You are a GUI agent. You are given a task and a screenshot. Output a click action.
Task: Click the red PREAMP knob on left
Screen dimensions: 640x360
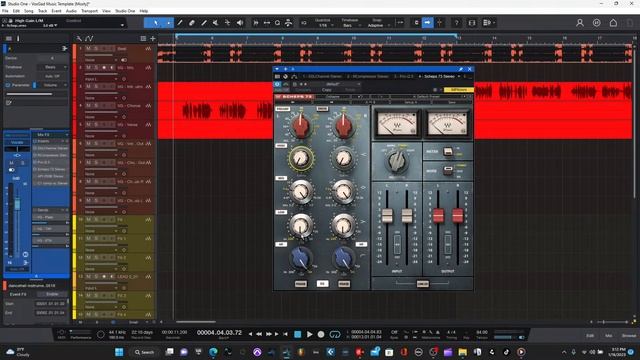(x=300, y=125)
